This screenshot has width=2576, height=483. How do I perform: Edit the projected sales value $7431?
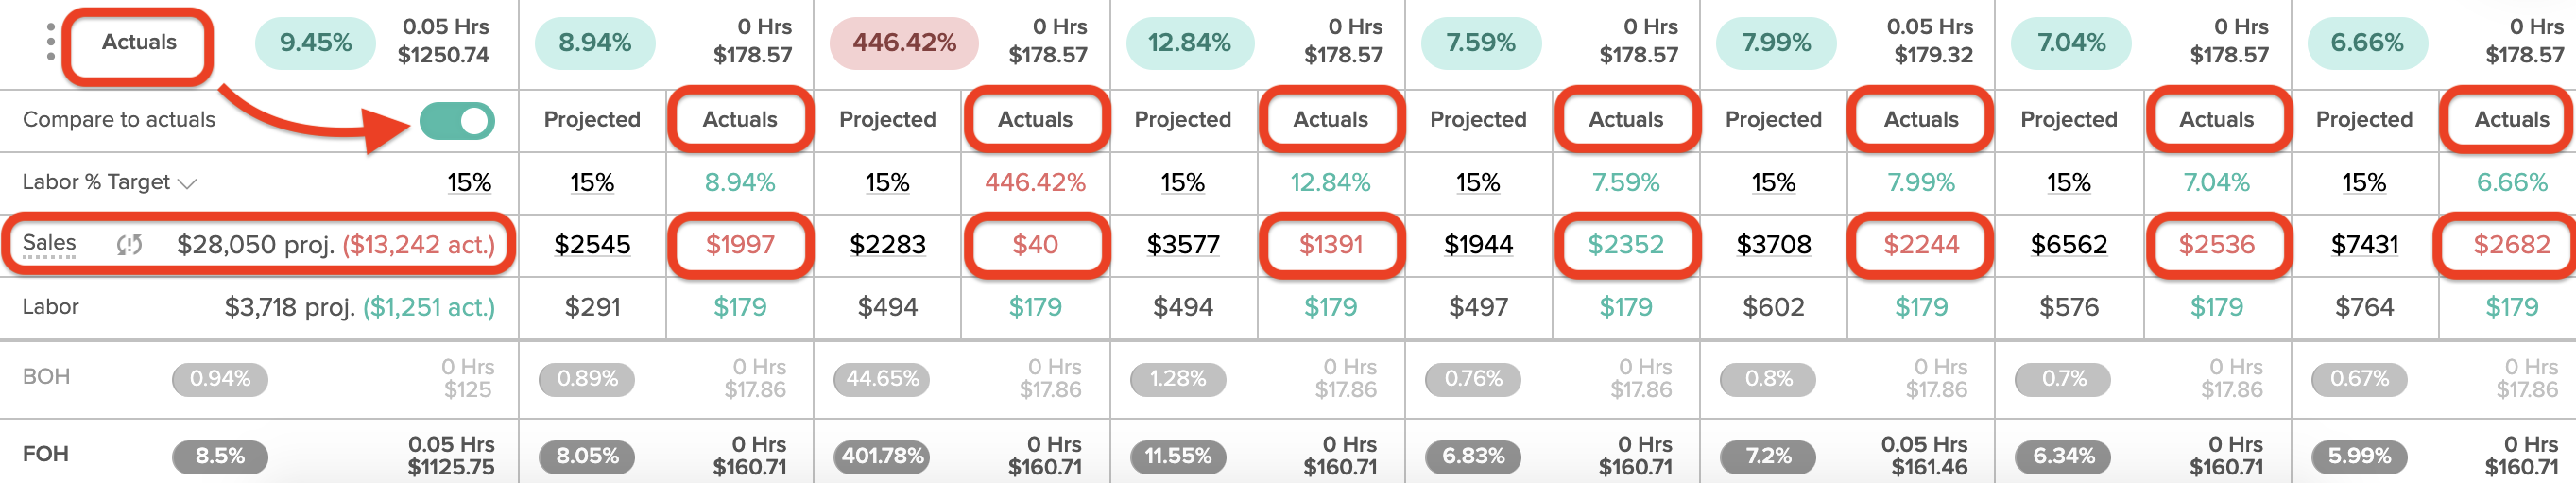[x=2364, y=245]
